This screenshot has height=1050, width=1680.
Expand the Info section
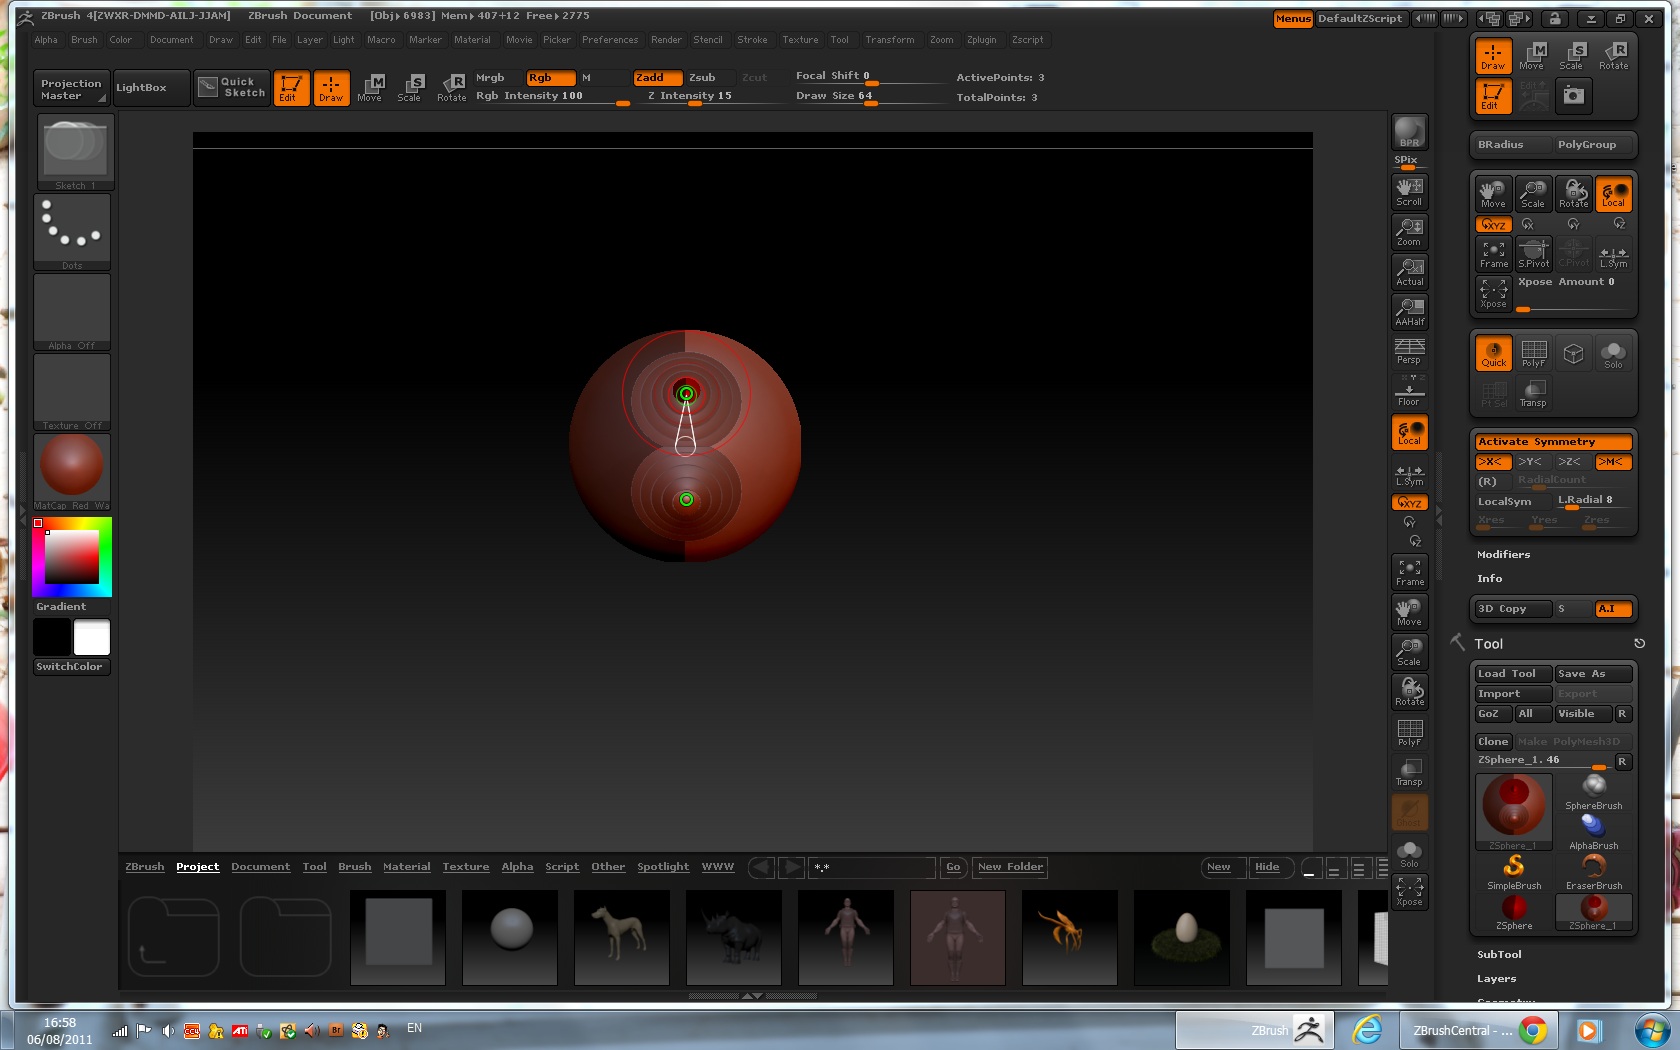(x=1489, y=579)
